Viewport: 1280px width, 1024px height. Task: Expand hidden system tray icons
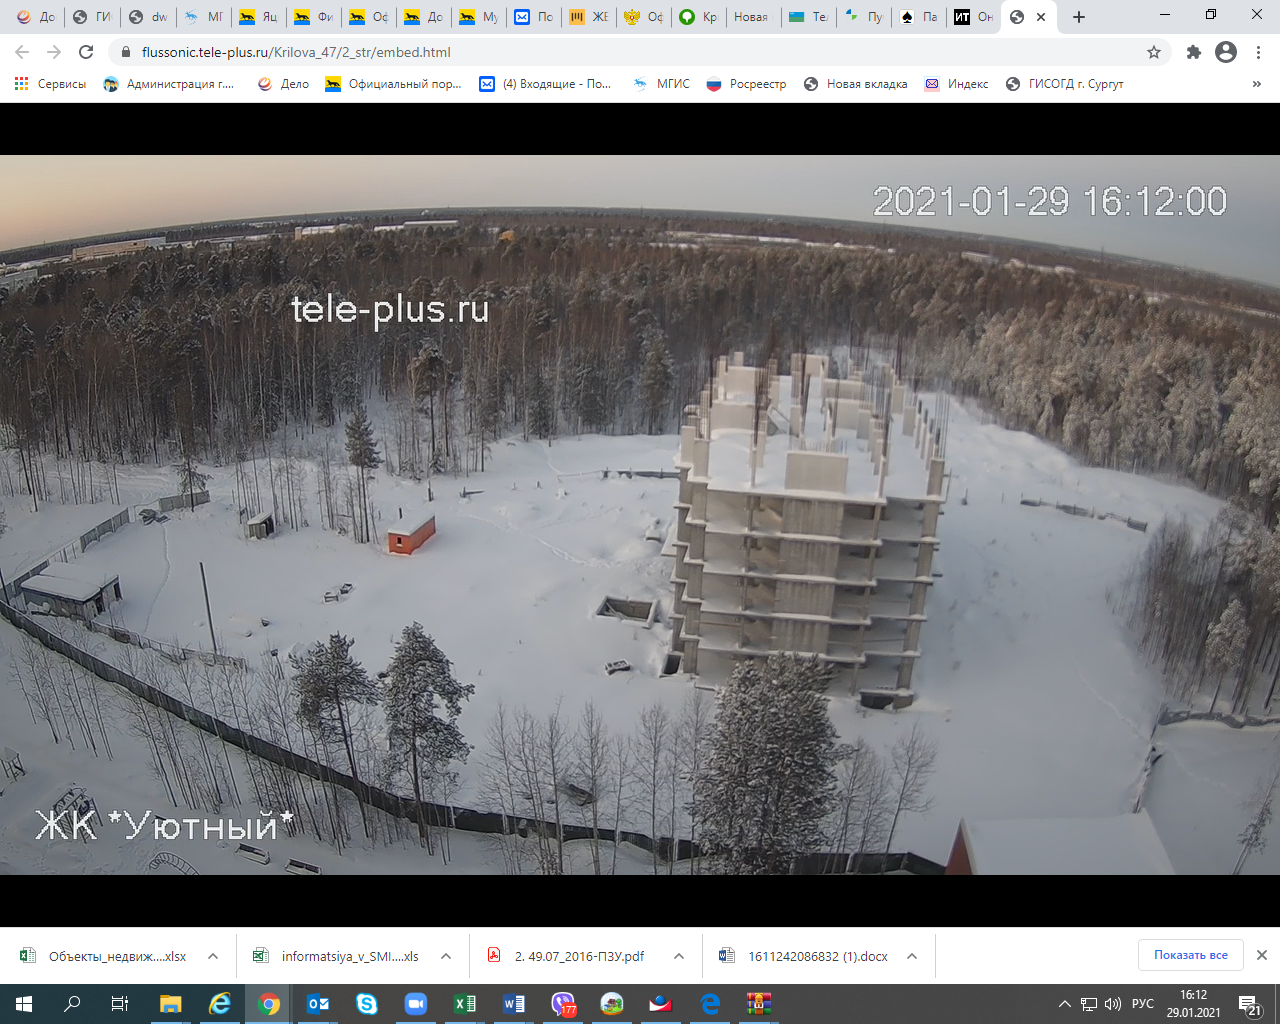tap(1065, 1004)
